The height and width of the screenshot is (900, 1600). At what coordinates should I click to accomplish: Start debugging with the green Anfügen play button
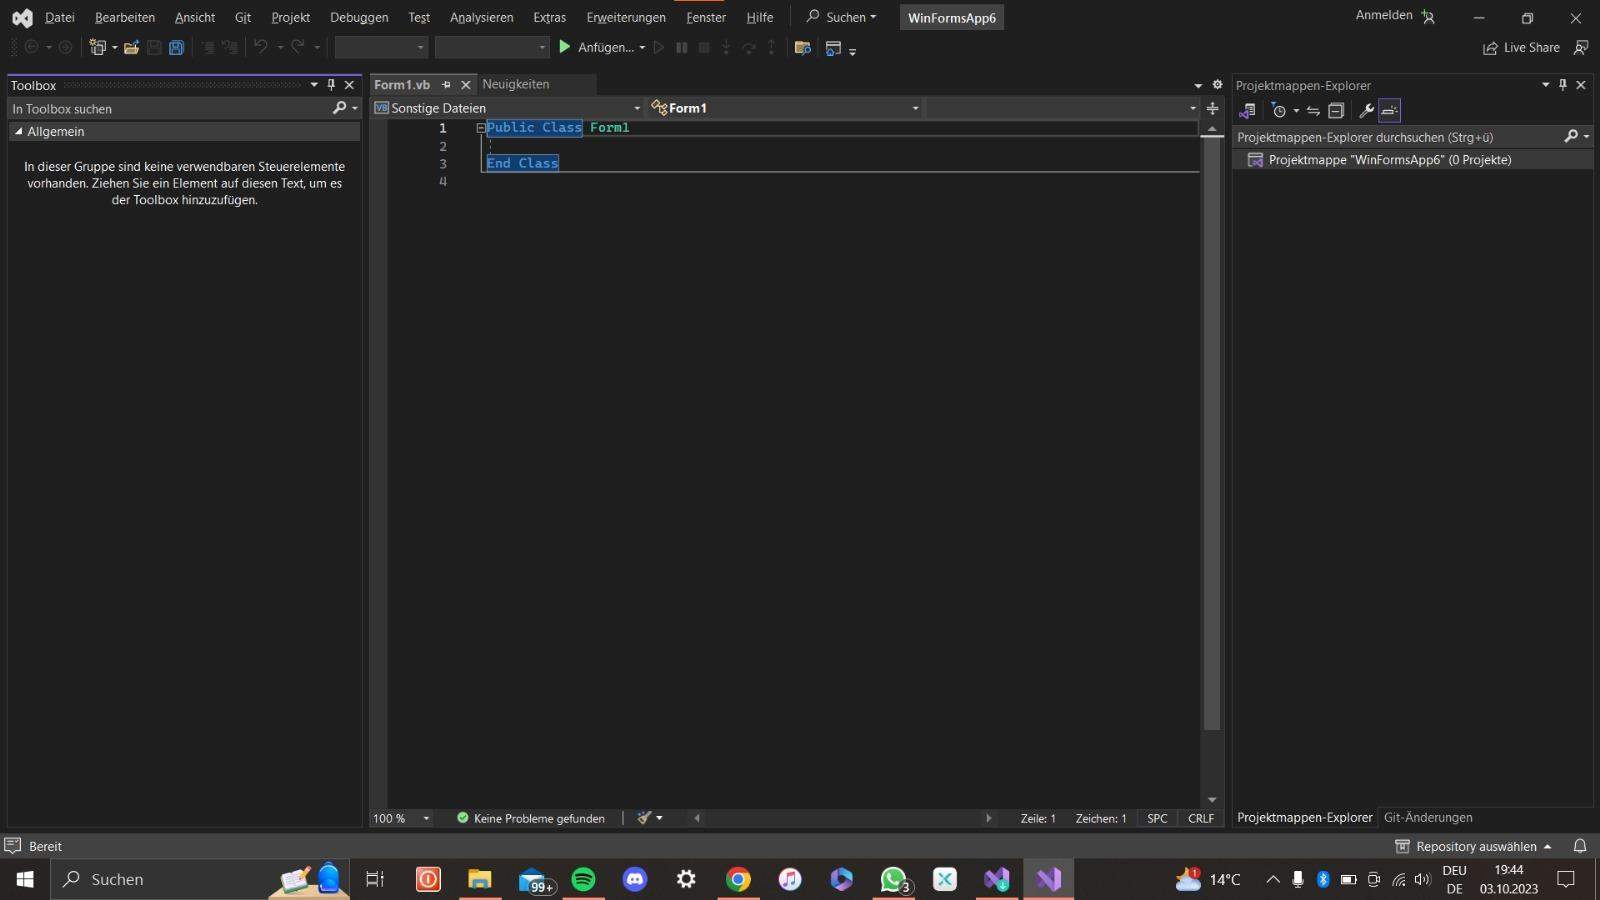tap(565, 47)
